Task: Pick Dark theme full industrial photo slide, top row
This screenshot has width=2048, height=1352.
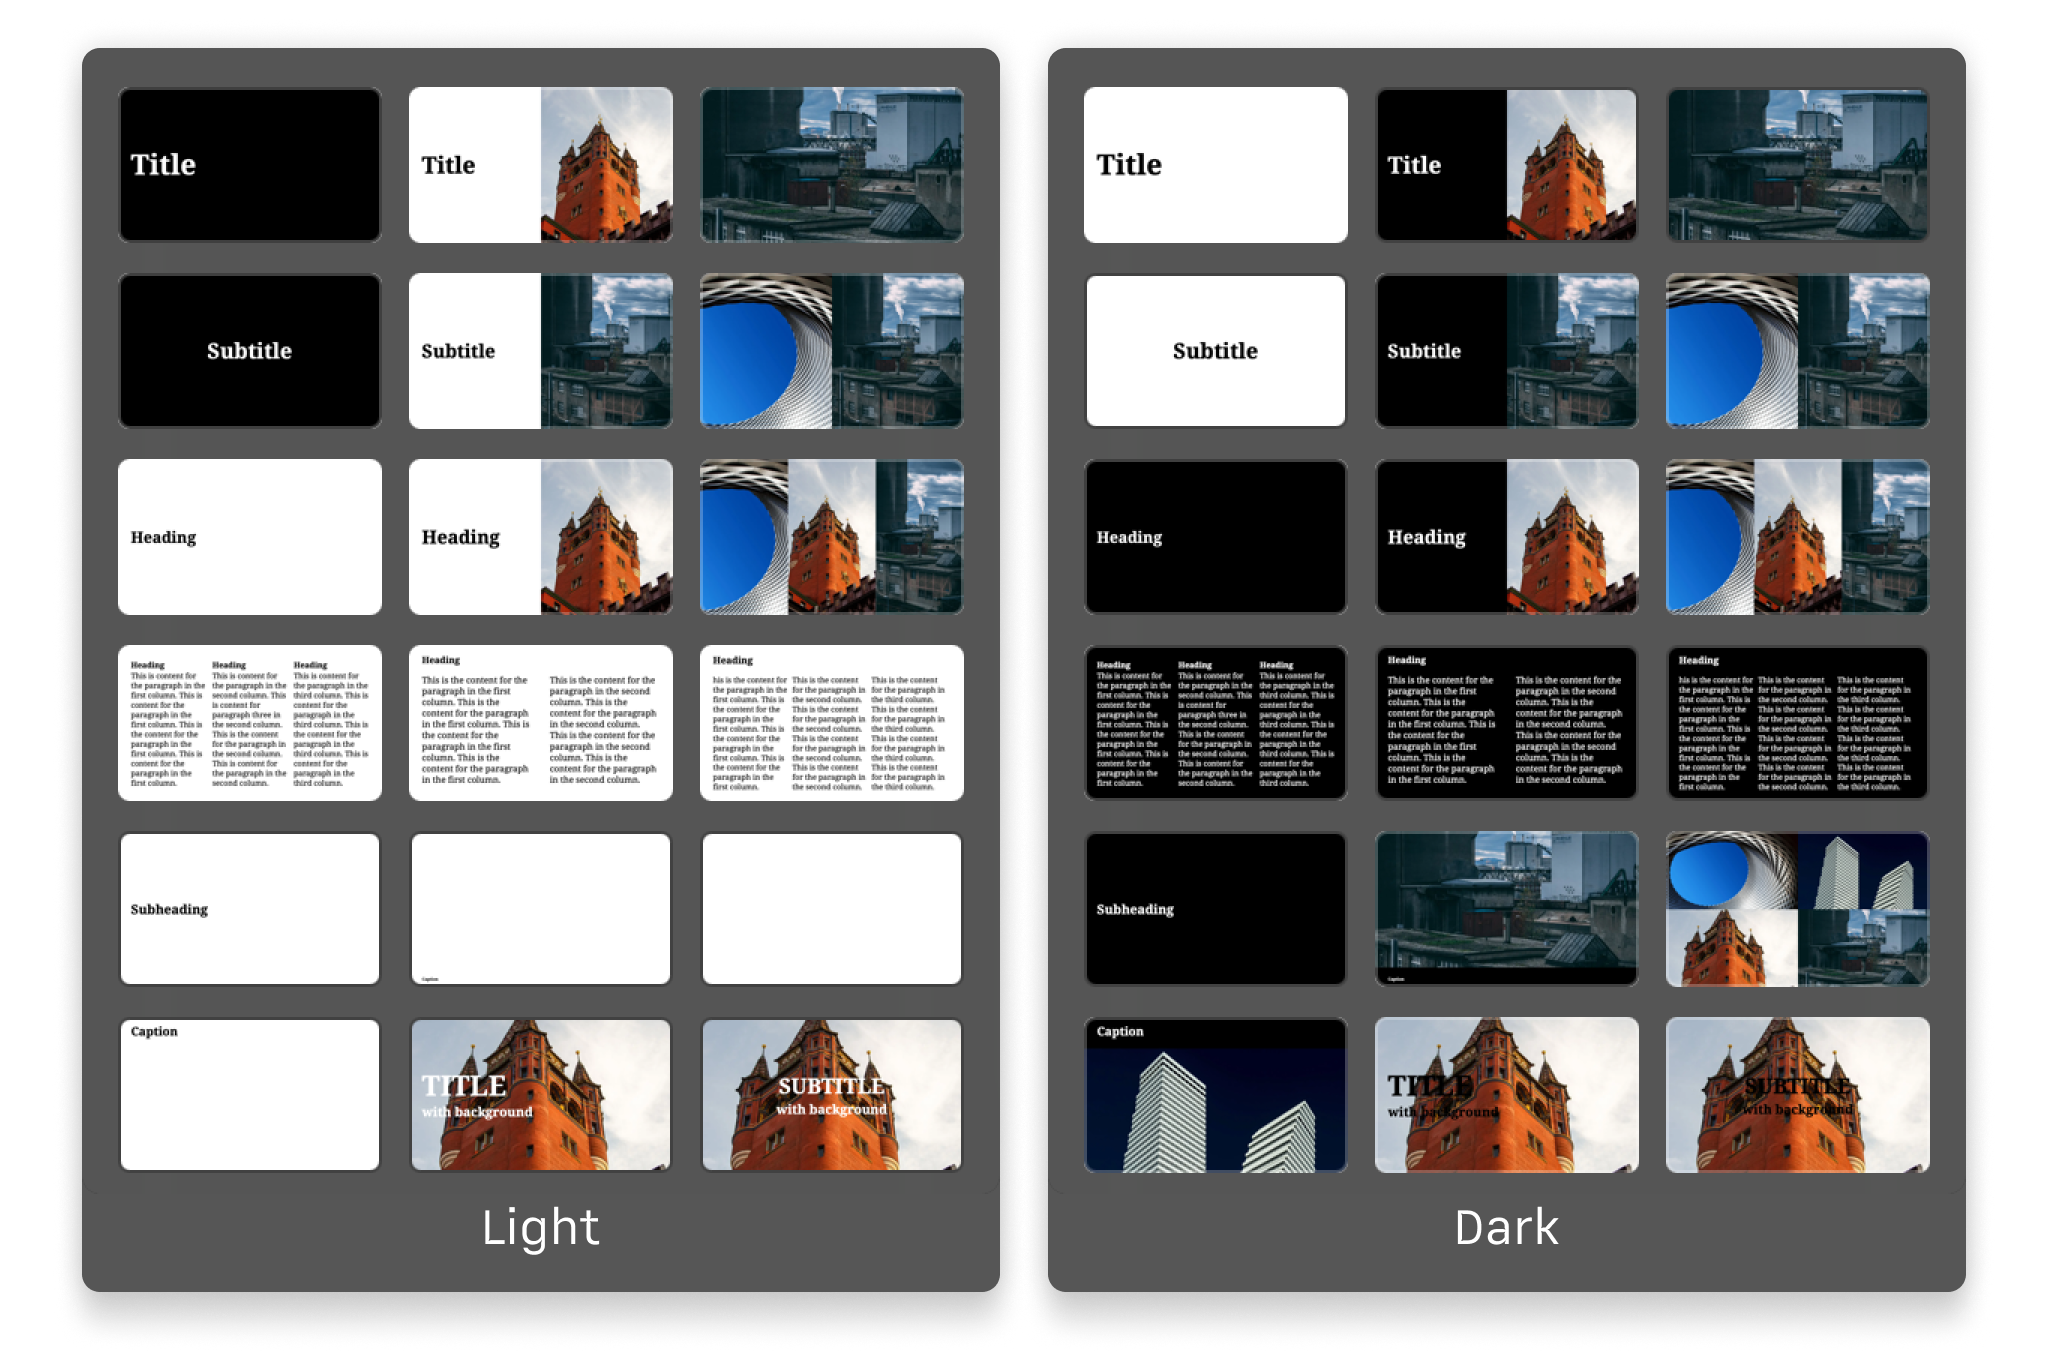Action: [x=1797, y=165]
